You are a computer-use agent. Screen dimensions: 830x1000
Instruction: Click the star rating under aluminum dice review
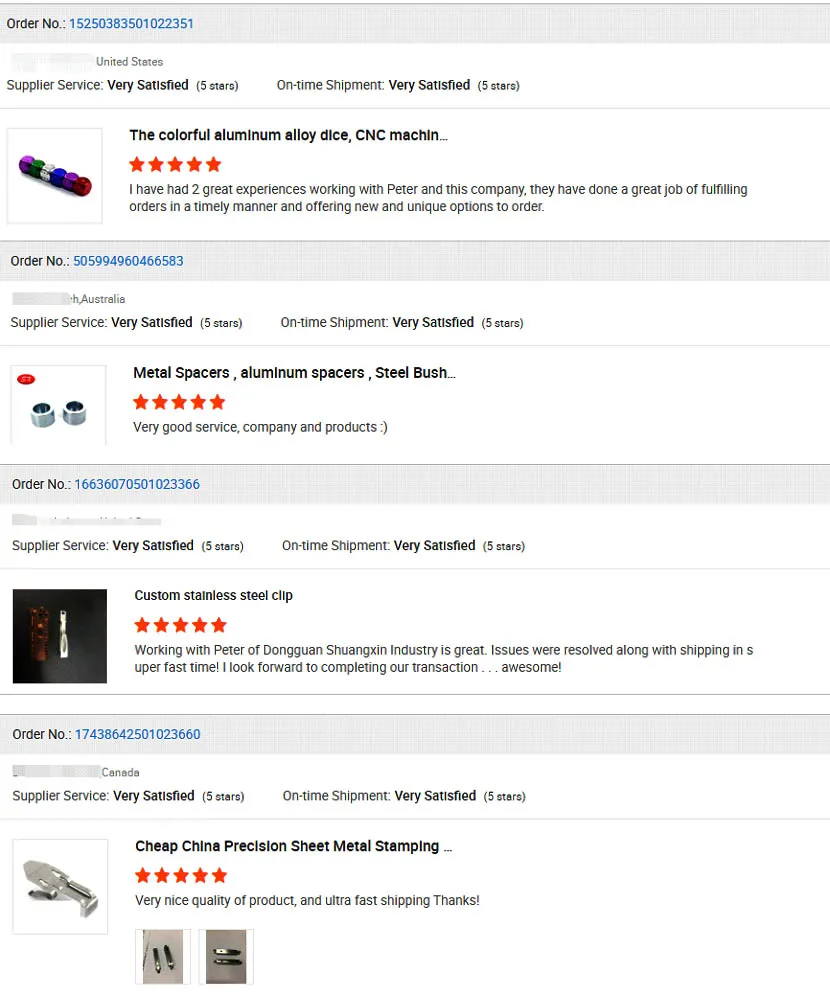point(175,164)
